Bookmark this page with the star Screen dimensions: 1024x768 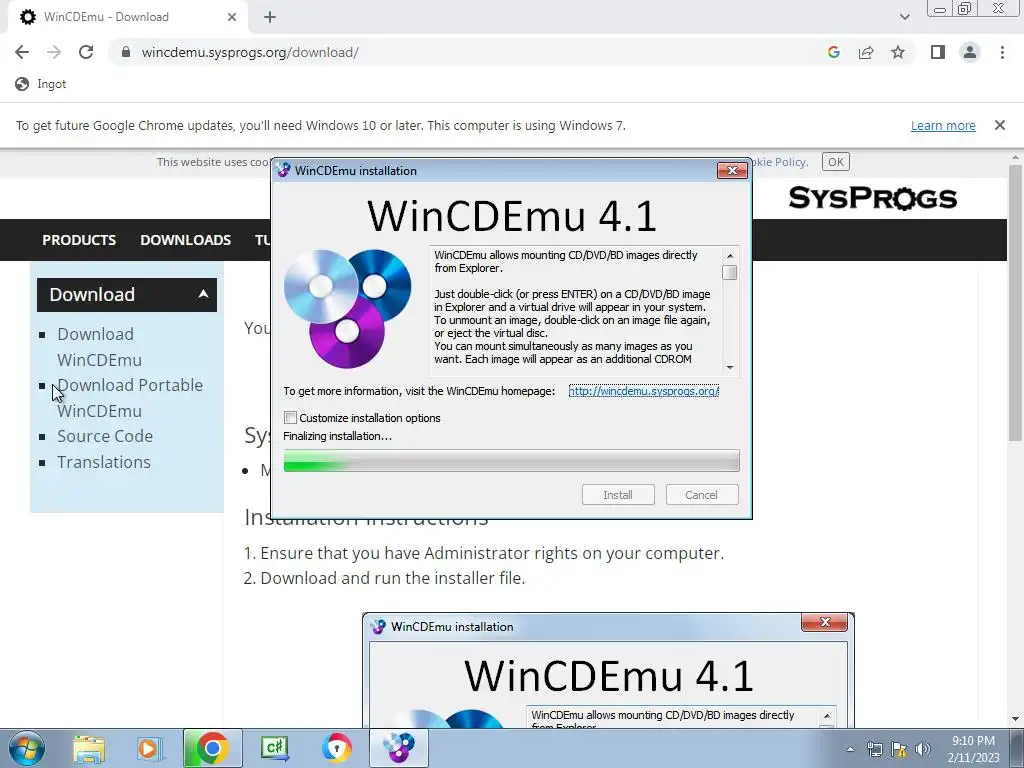click(x=898, y=52)
